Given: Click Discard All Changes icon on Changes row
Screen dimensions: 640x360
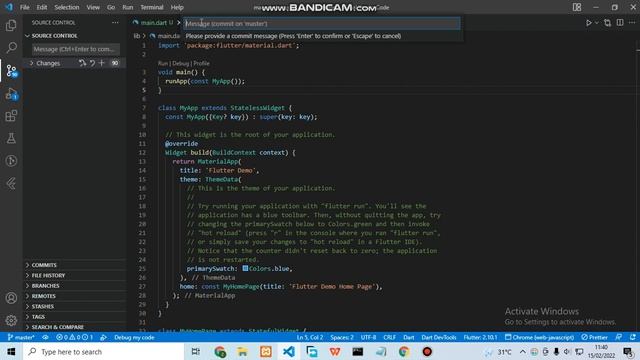Looking at the screenshot, I should 92,63.
